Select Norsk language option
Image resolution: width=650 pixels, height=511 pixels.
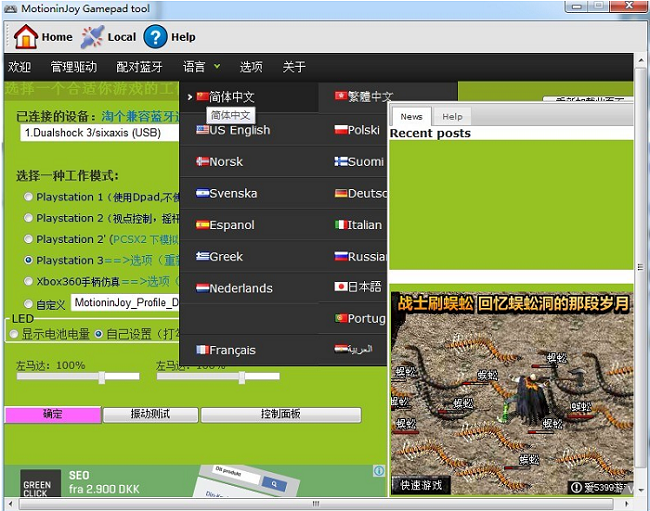tap(219, 162)
